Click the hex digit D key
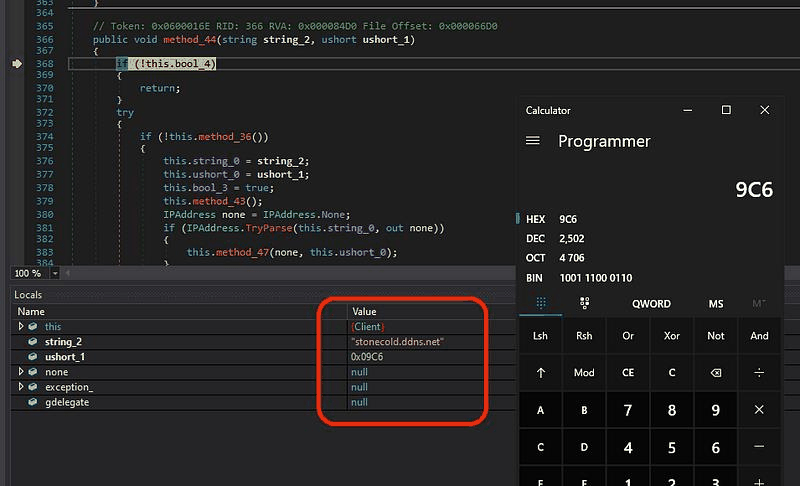 coord(584,447)
